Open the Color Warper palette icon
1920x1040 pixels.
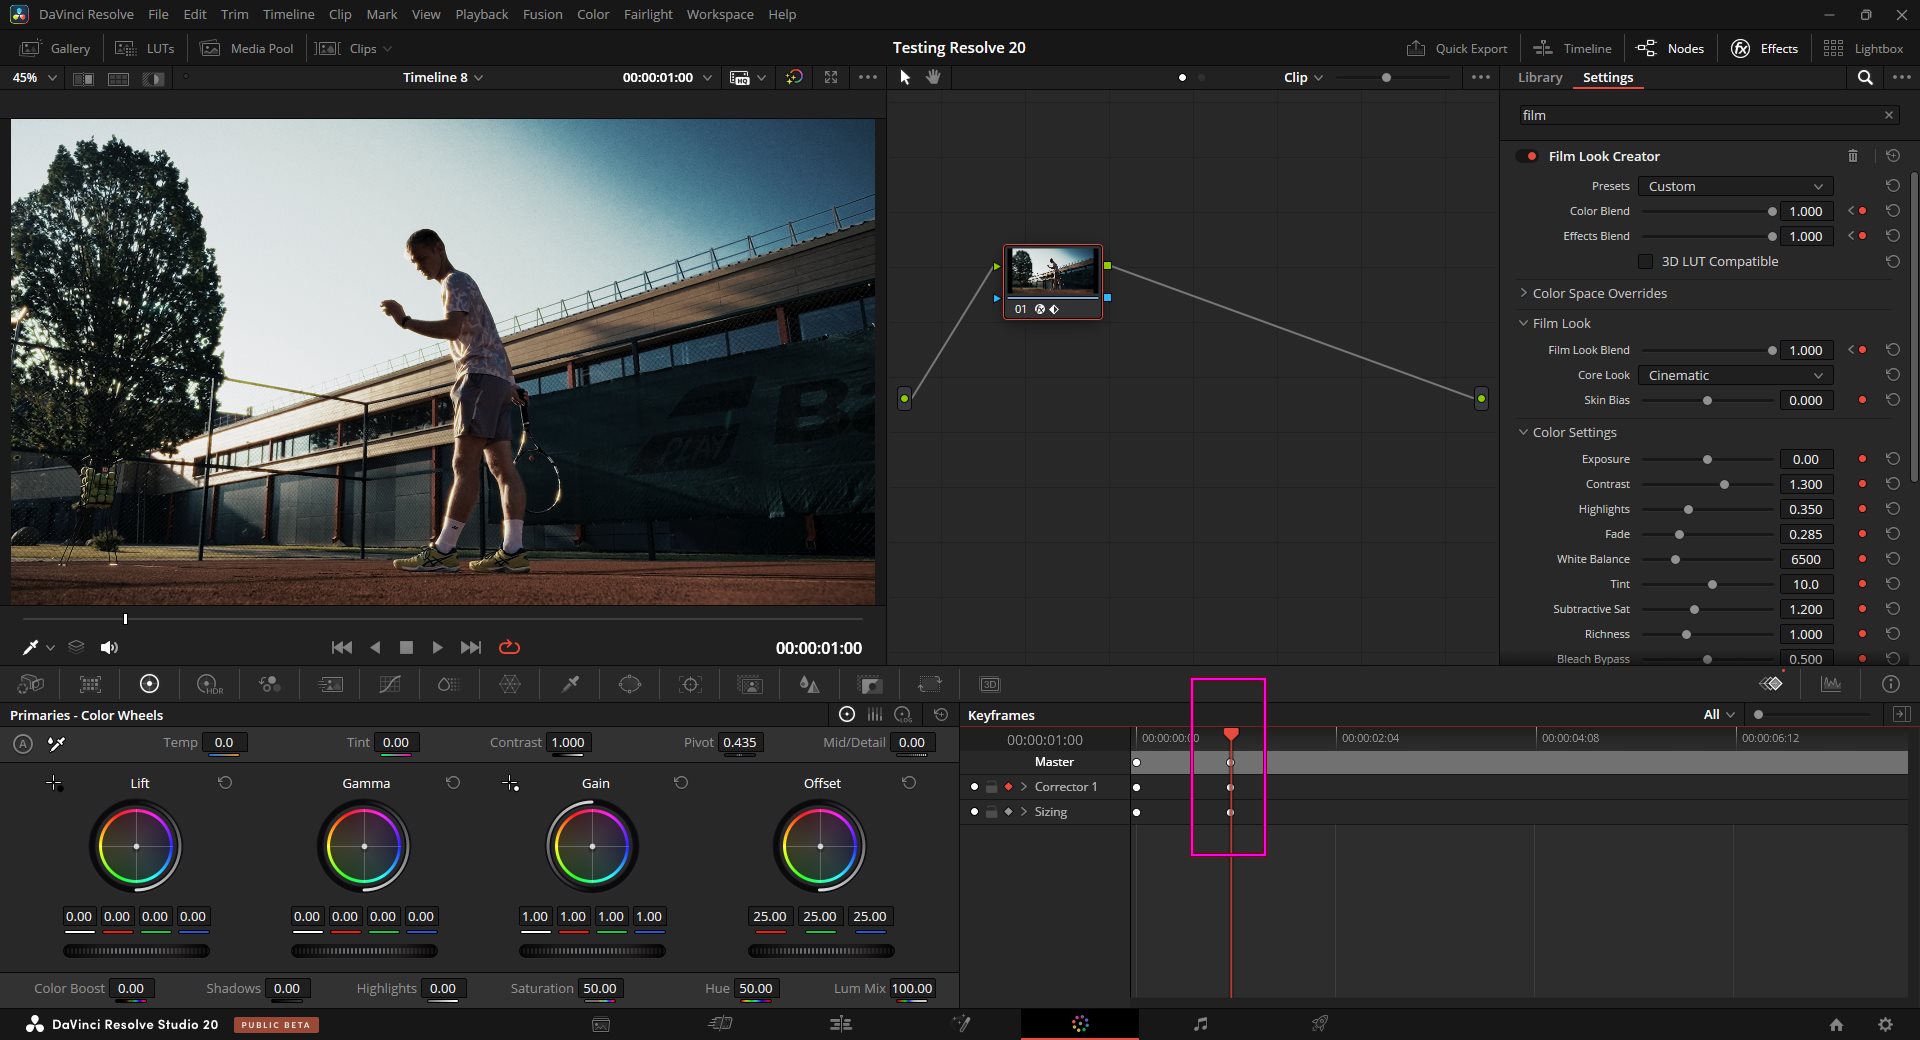tap(509, 684)
